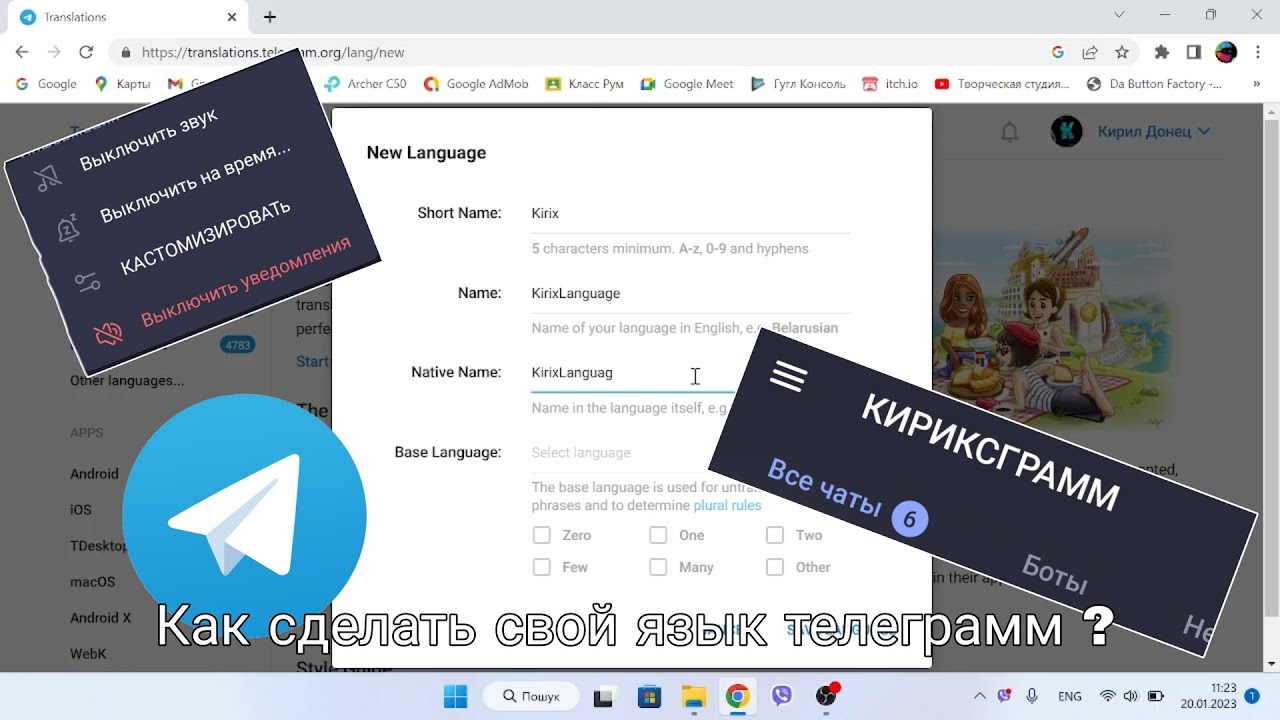
Task: Open a new browser tab
Action: (270, 17)
